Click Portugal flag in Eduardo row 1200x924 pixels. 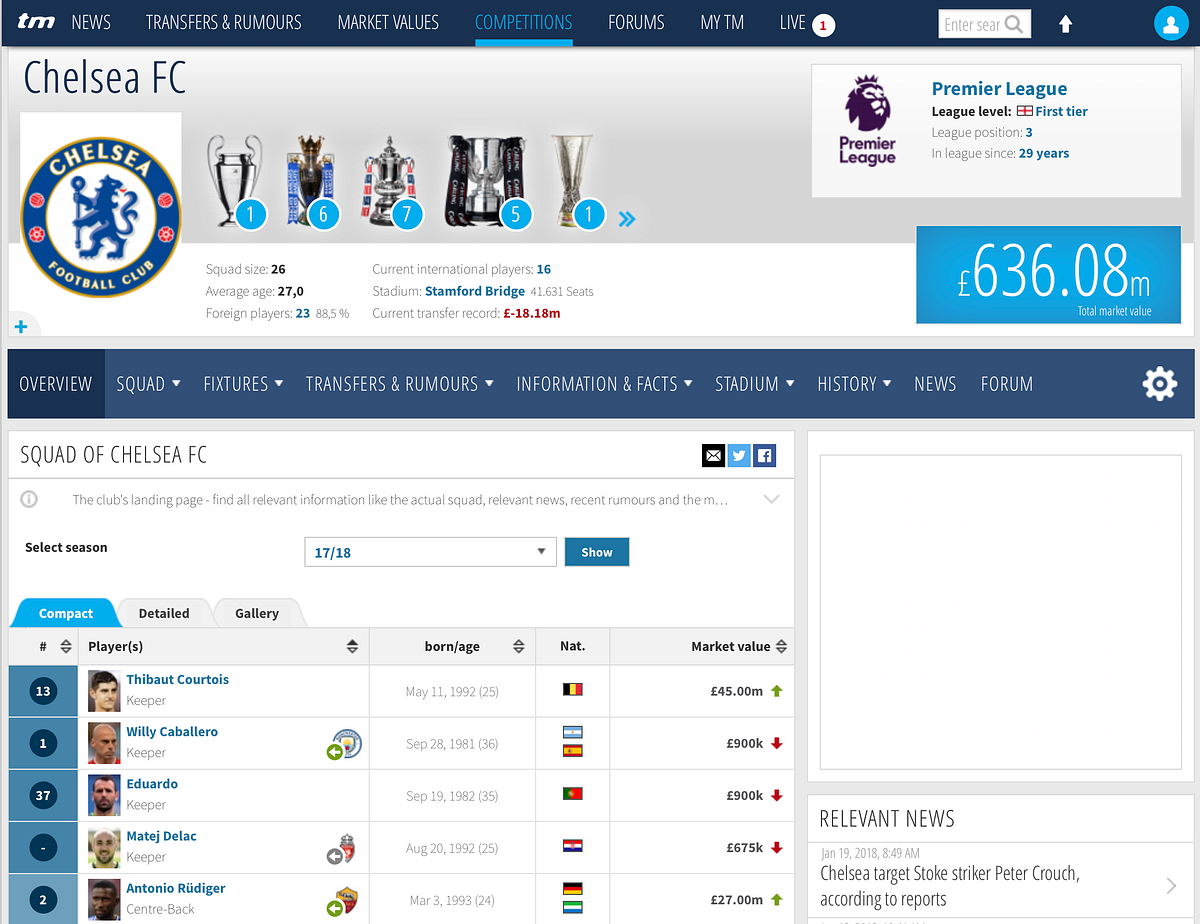point(572,794)
